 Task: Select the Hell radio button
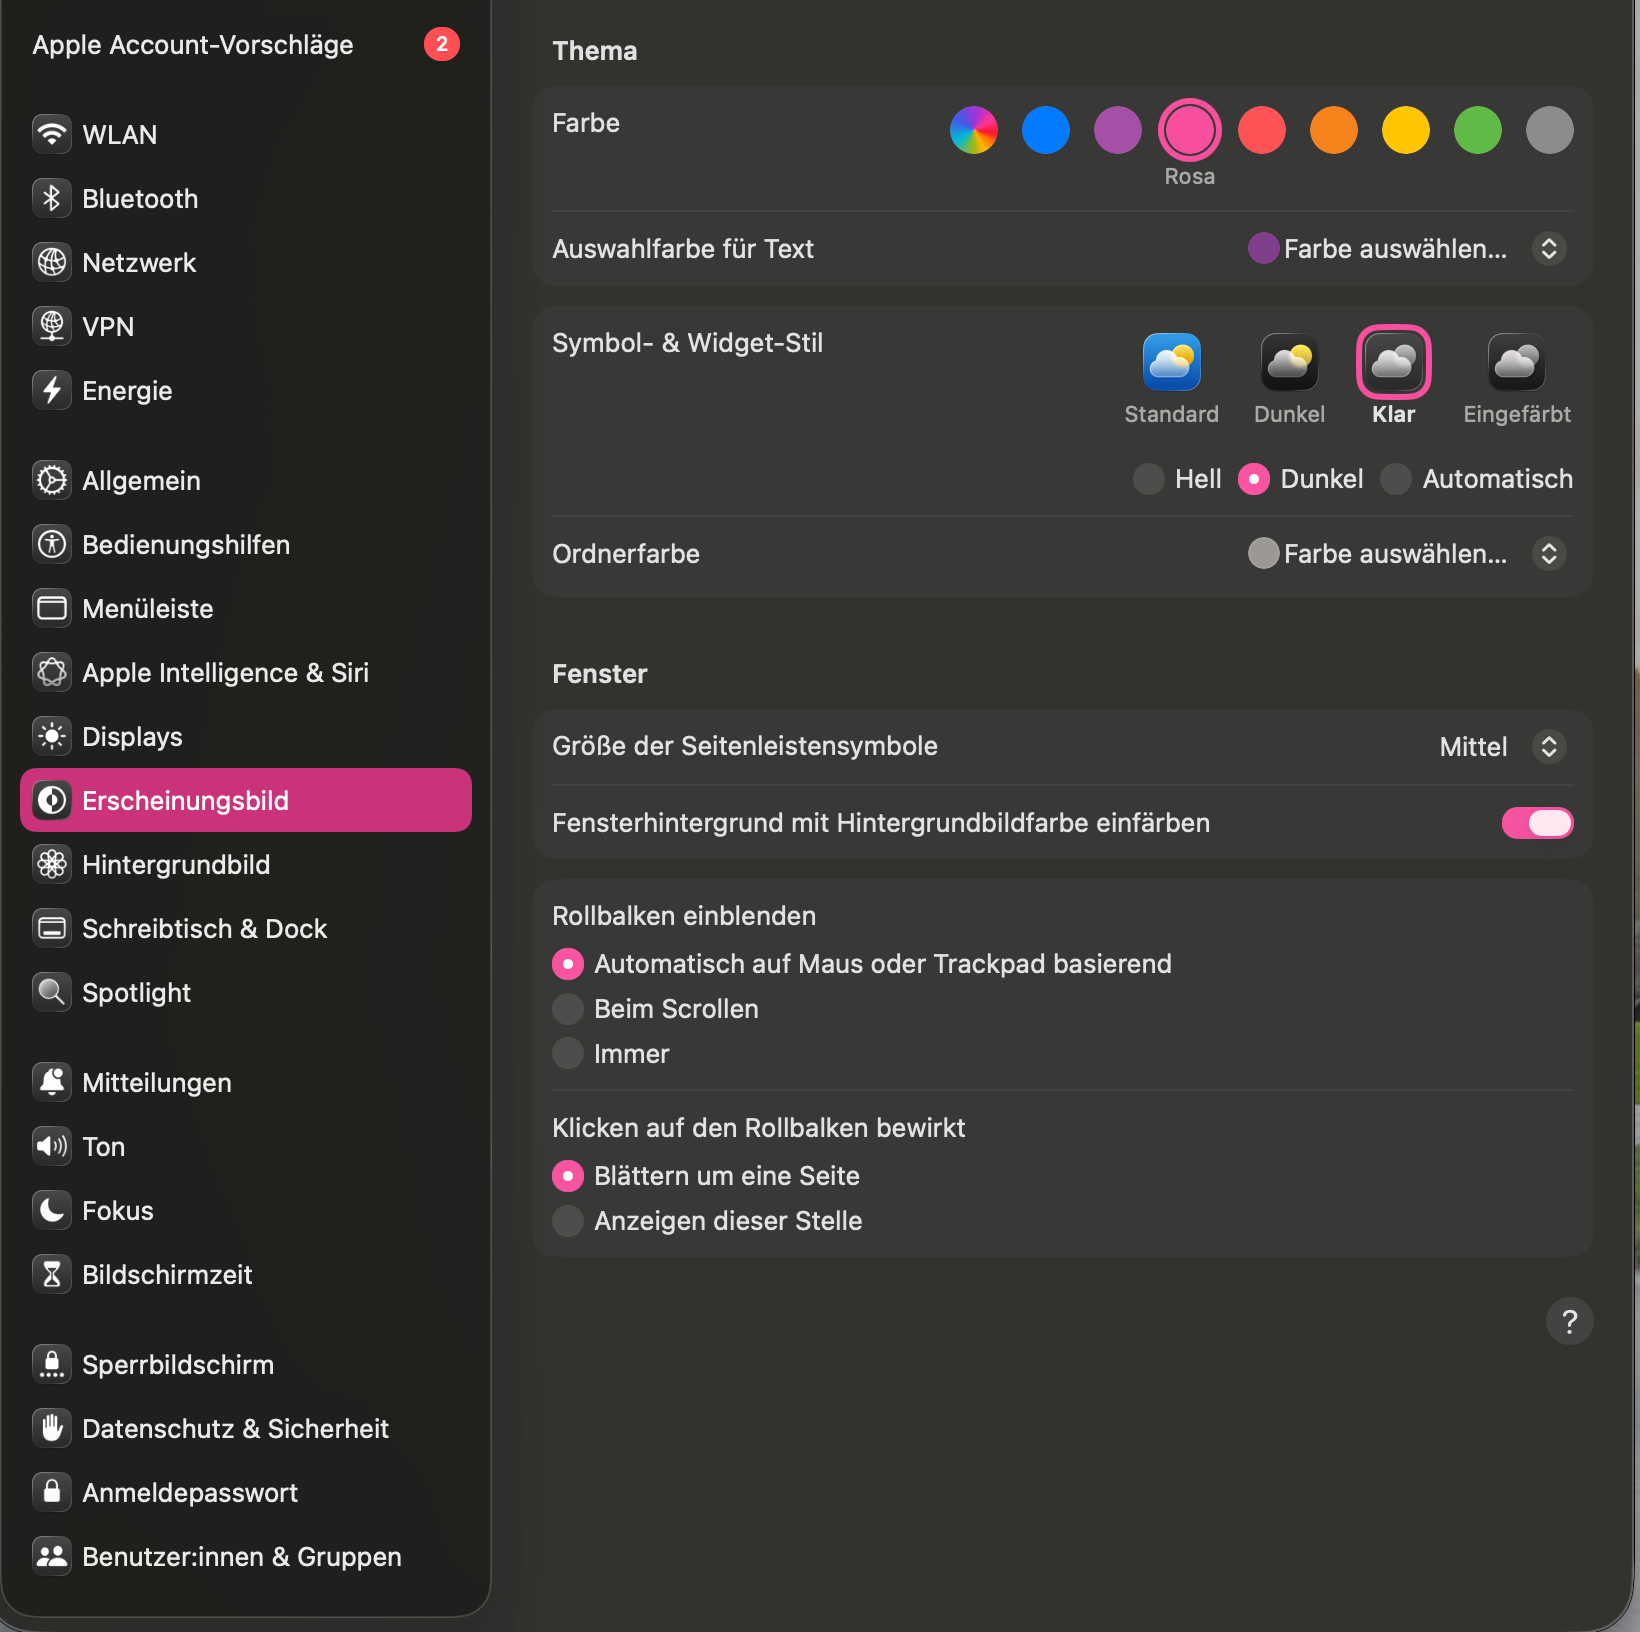click(x=1149, y=479)
